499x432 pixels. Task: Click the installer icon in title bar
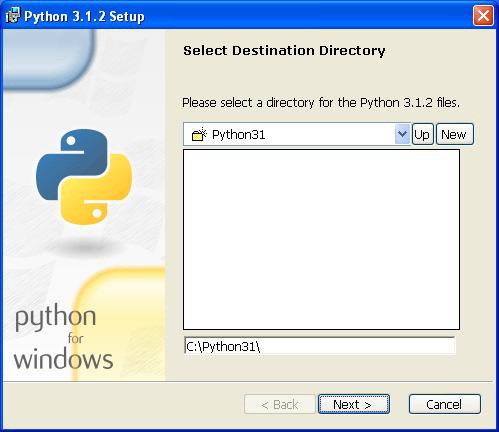[x=13, y=16]
